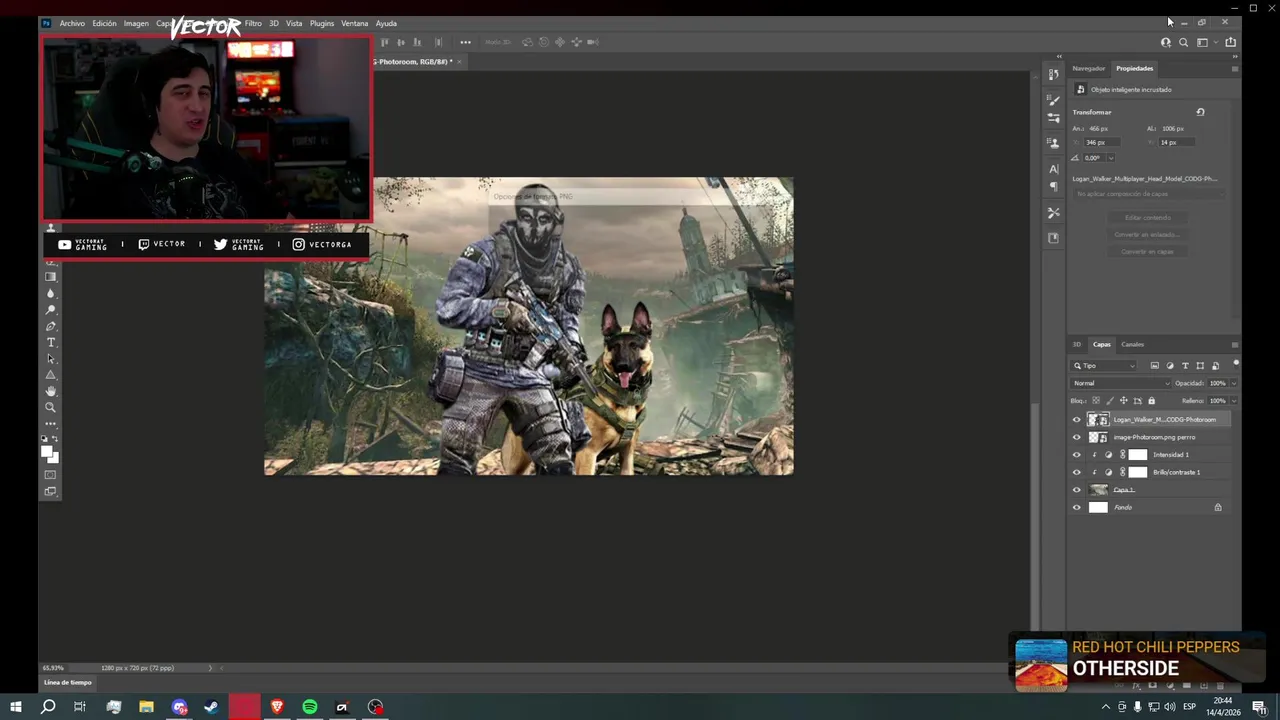This screenshot has width=1280, height=720.
Task: Toggle Quick Mask mode icon
Action: (50, 474)
